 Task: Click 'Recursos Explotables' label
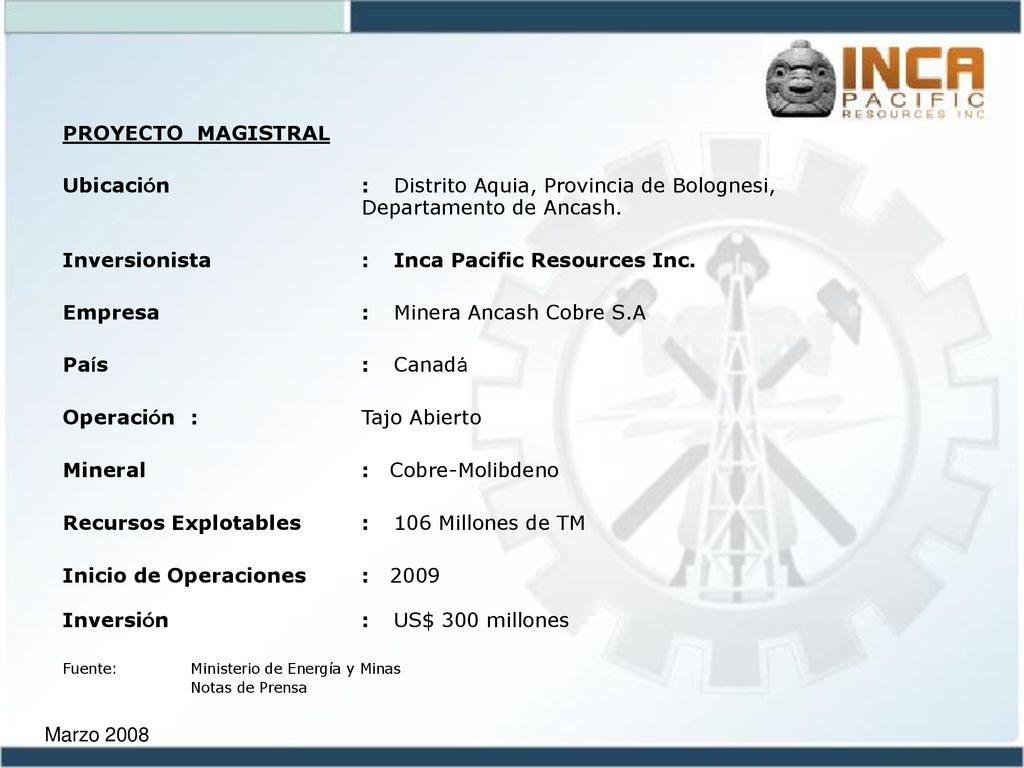coord(182,523)
